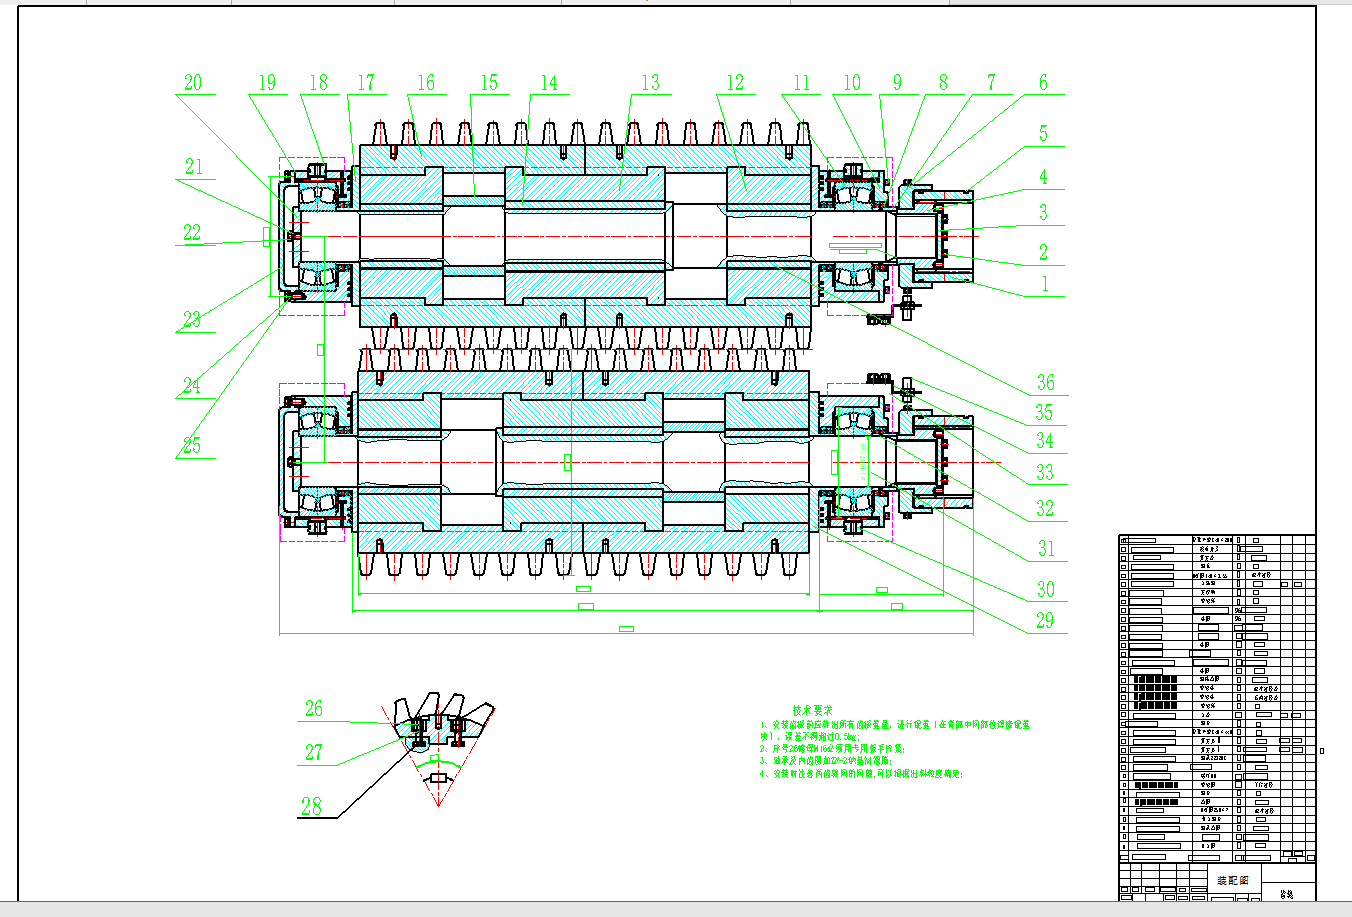This screenshot has height=917, width=1352.
Task: Select part callout number 17
Action: tap(366, 83)
